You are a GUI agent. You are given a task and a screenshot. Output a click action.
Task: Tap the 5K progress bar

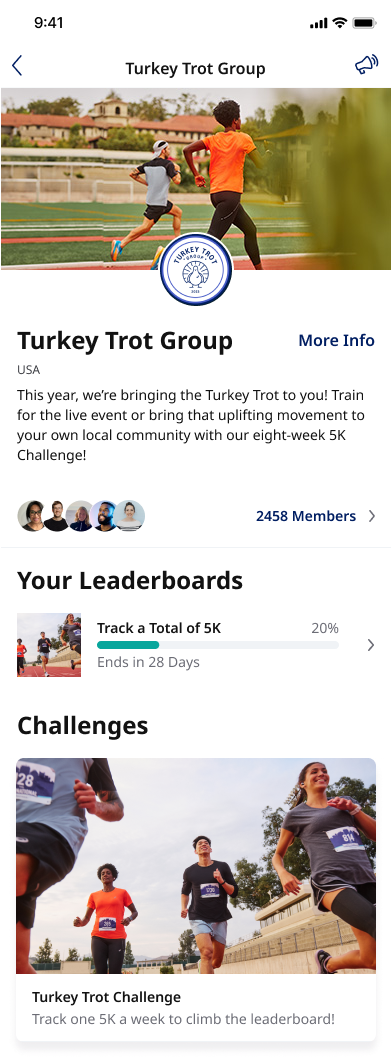tap(218, 646)
